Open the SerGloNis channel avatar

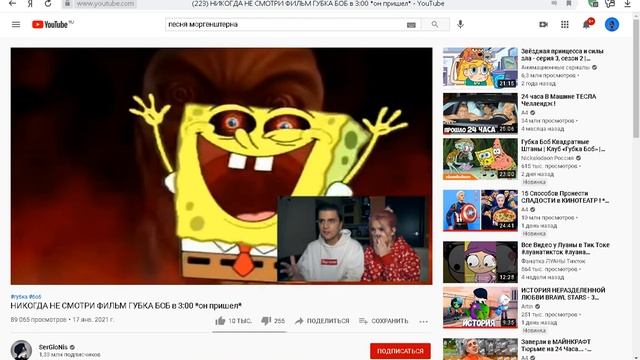21,350
